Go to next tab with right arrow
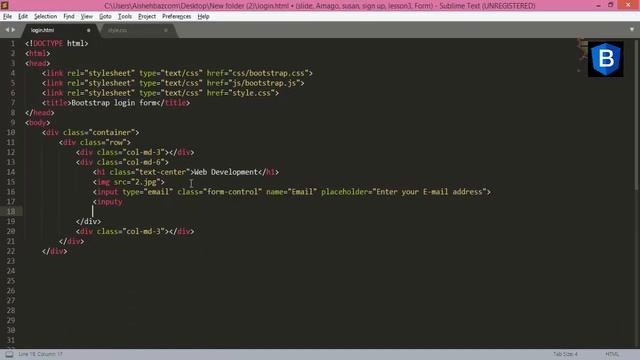 pyautogui.click(x=13, y=30)
